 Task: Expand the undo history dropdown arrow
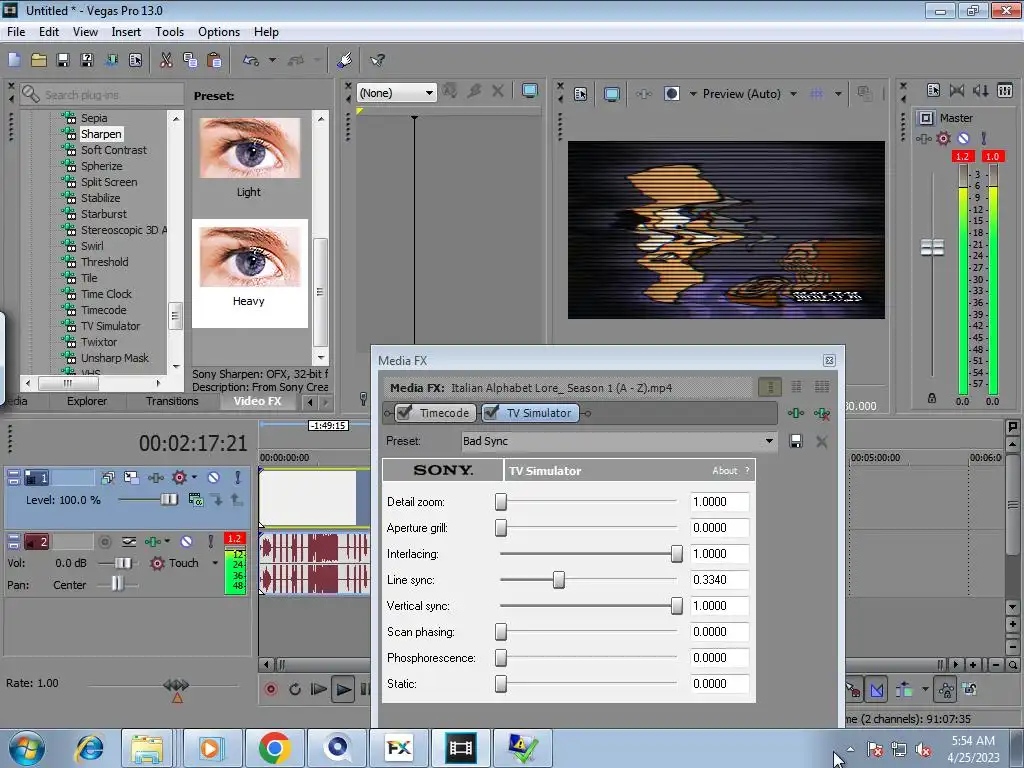click(x=272, y=60)
